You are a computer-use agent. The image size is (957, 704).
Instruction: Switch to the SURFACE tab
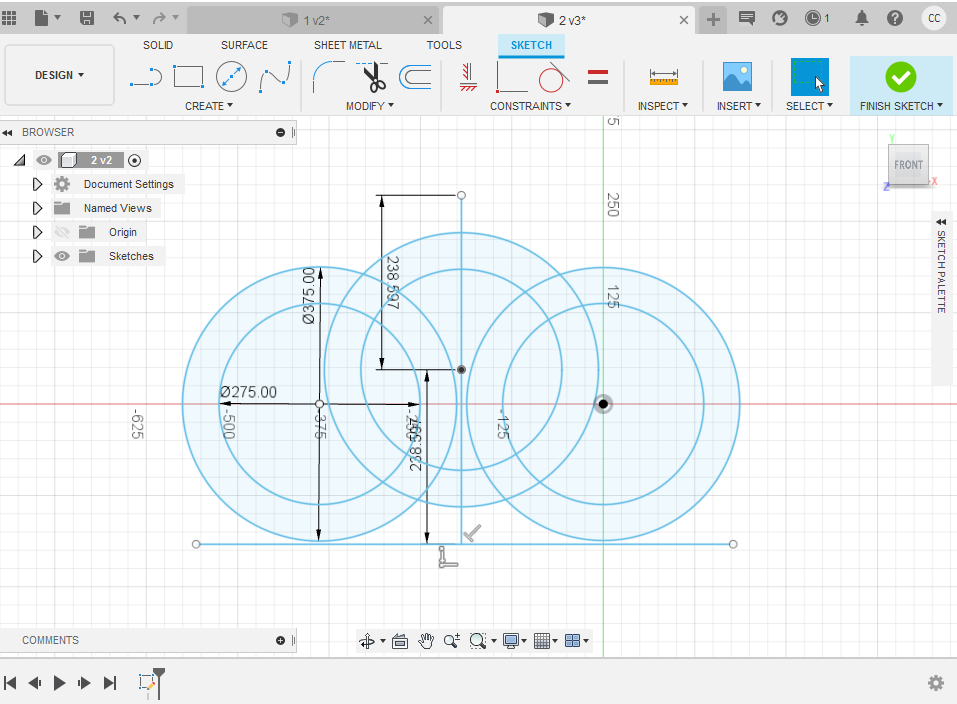click(x=244, y=45)
